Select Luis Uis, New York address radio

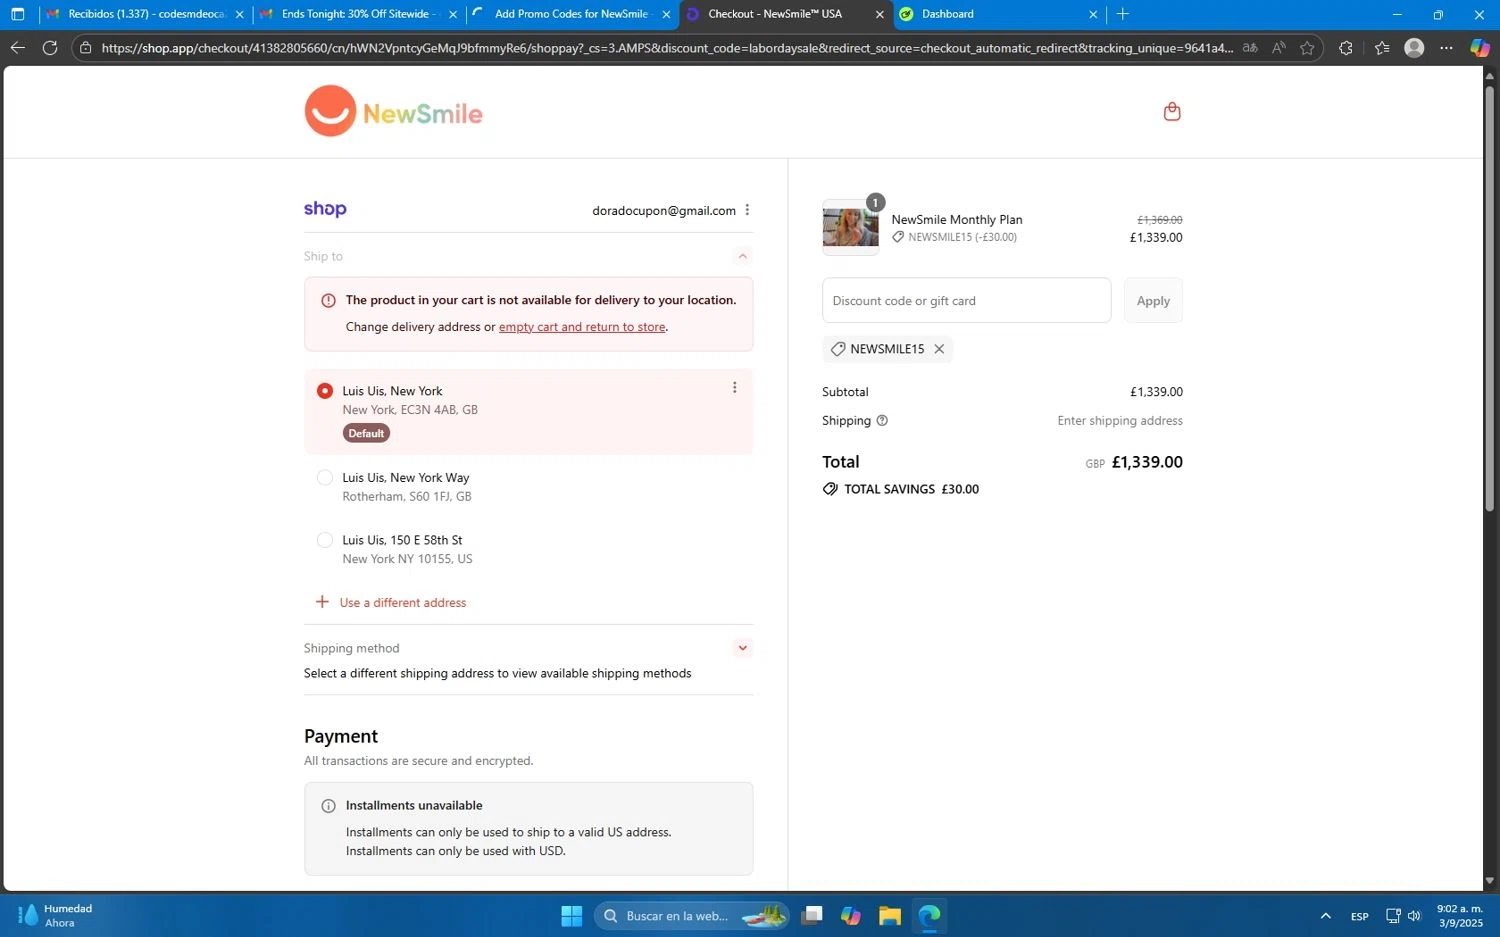click(x=325, y=391)
